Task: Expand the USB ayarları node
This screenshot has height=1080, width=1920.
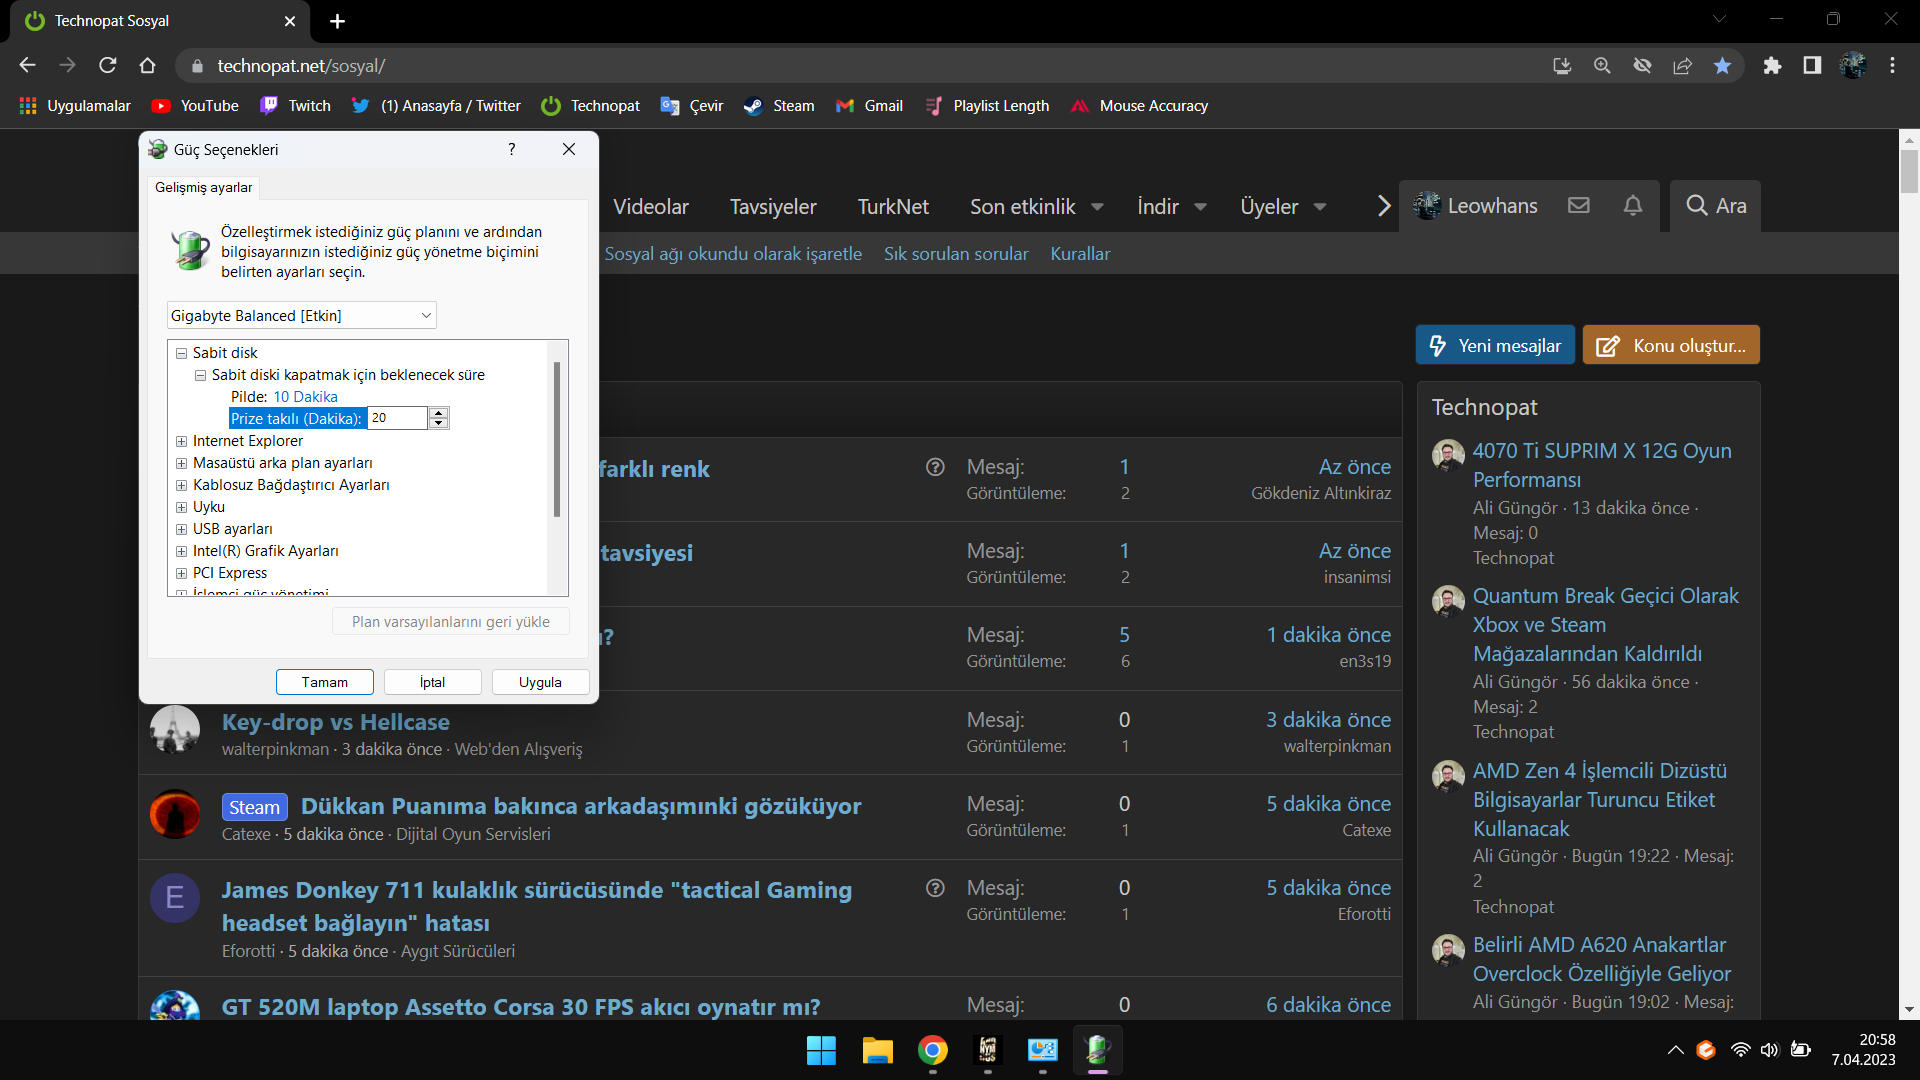Action: pos(182,529)
